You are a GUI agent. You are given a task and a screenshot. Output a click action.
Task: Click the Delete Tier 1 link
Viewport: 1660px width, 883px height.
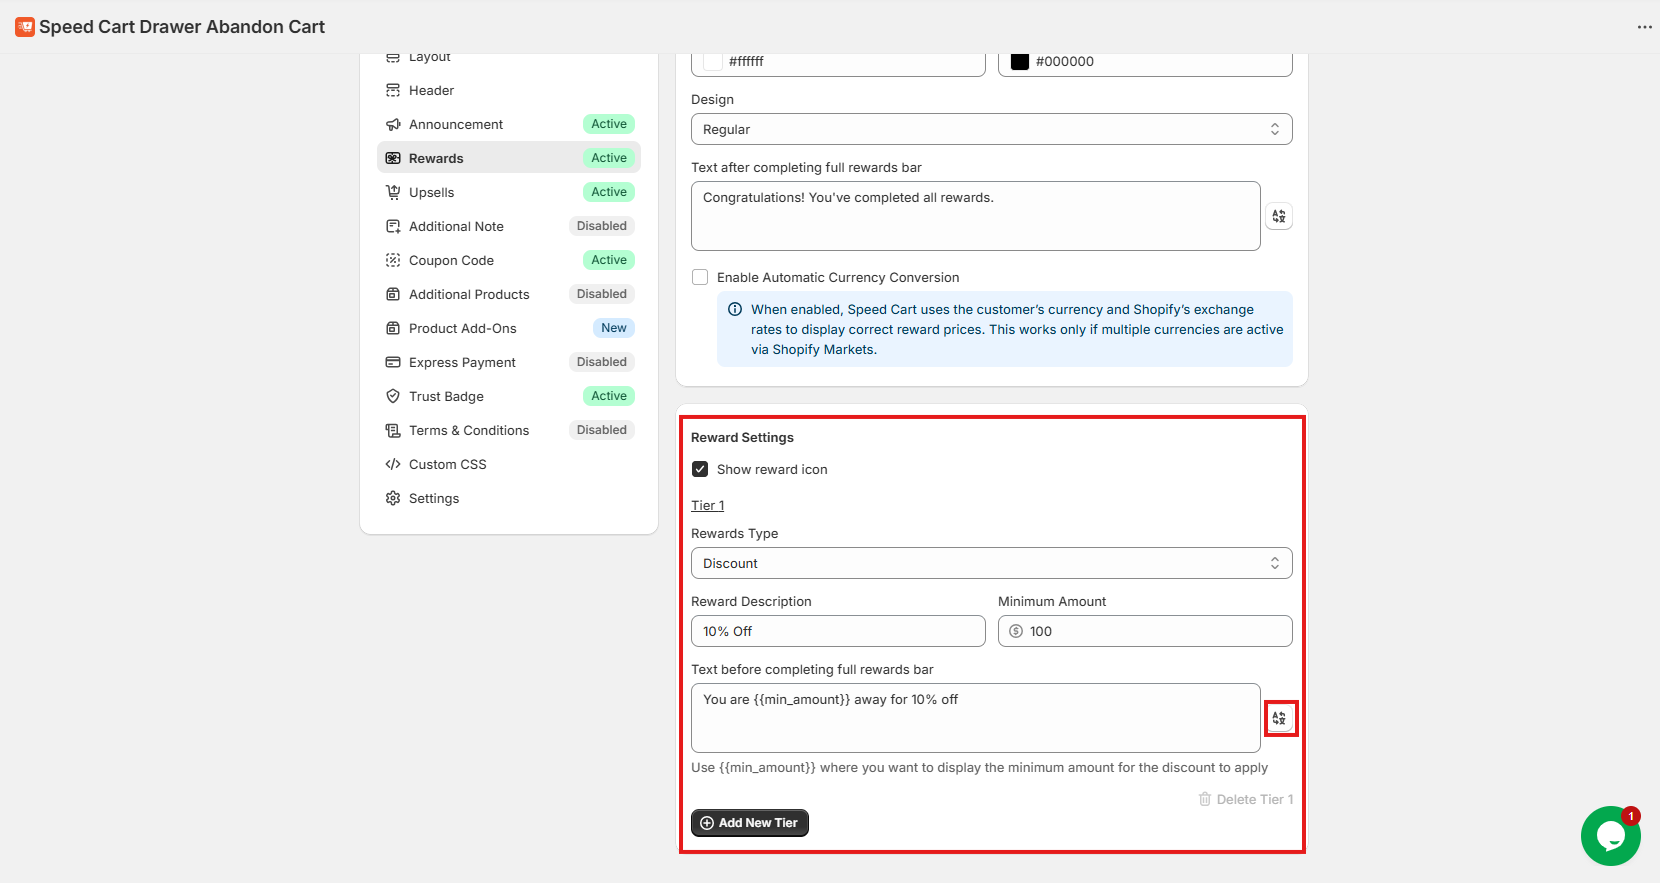(1246, 799)
